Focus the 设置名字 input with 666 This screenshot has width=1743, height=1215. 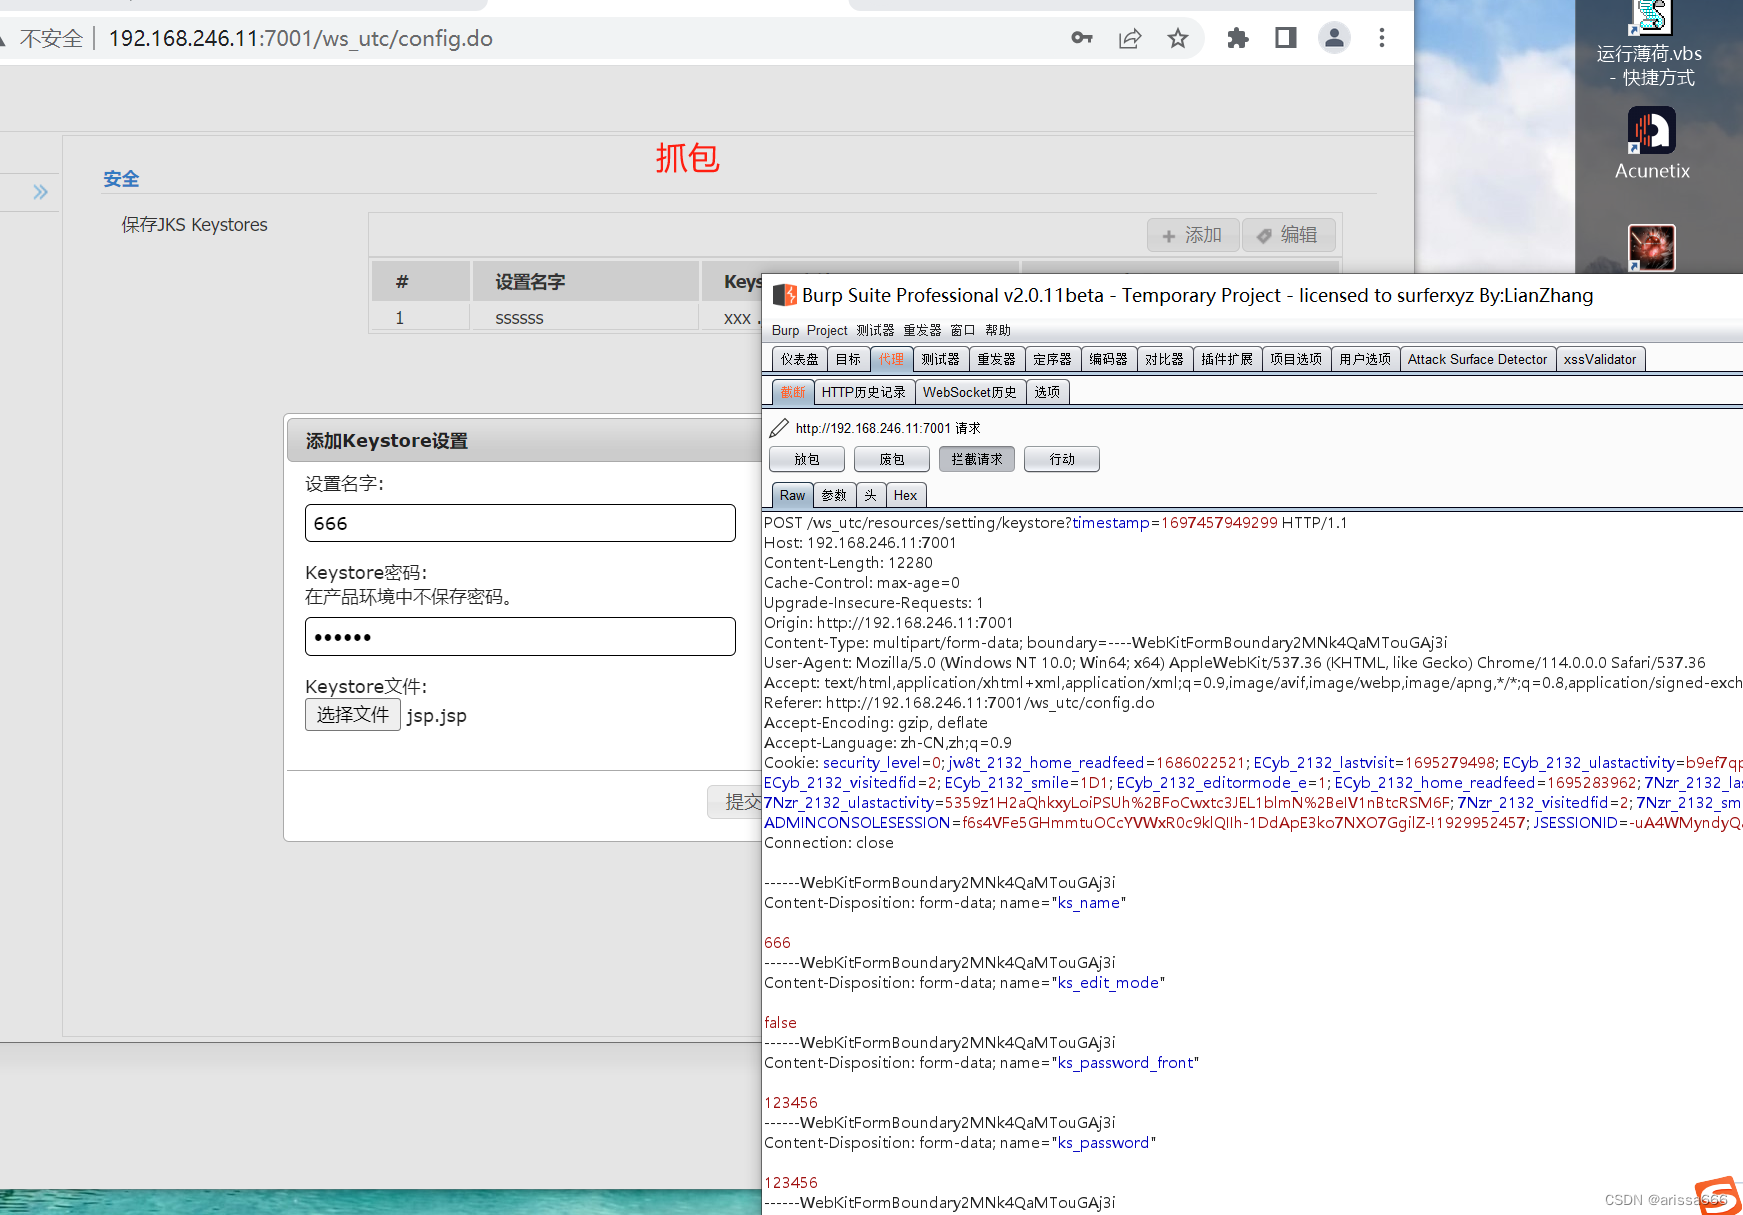coord(520,523)
